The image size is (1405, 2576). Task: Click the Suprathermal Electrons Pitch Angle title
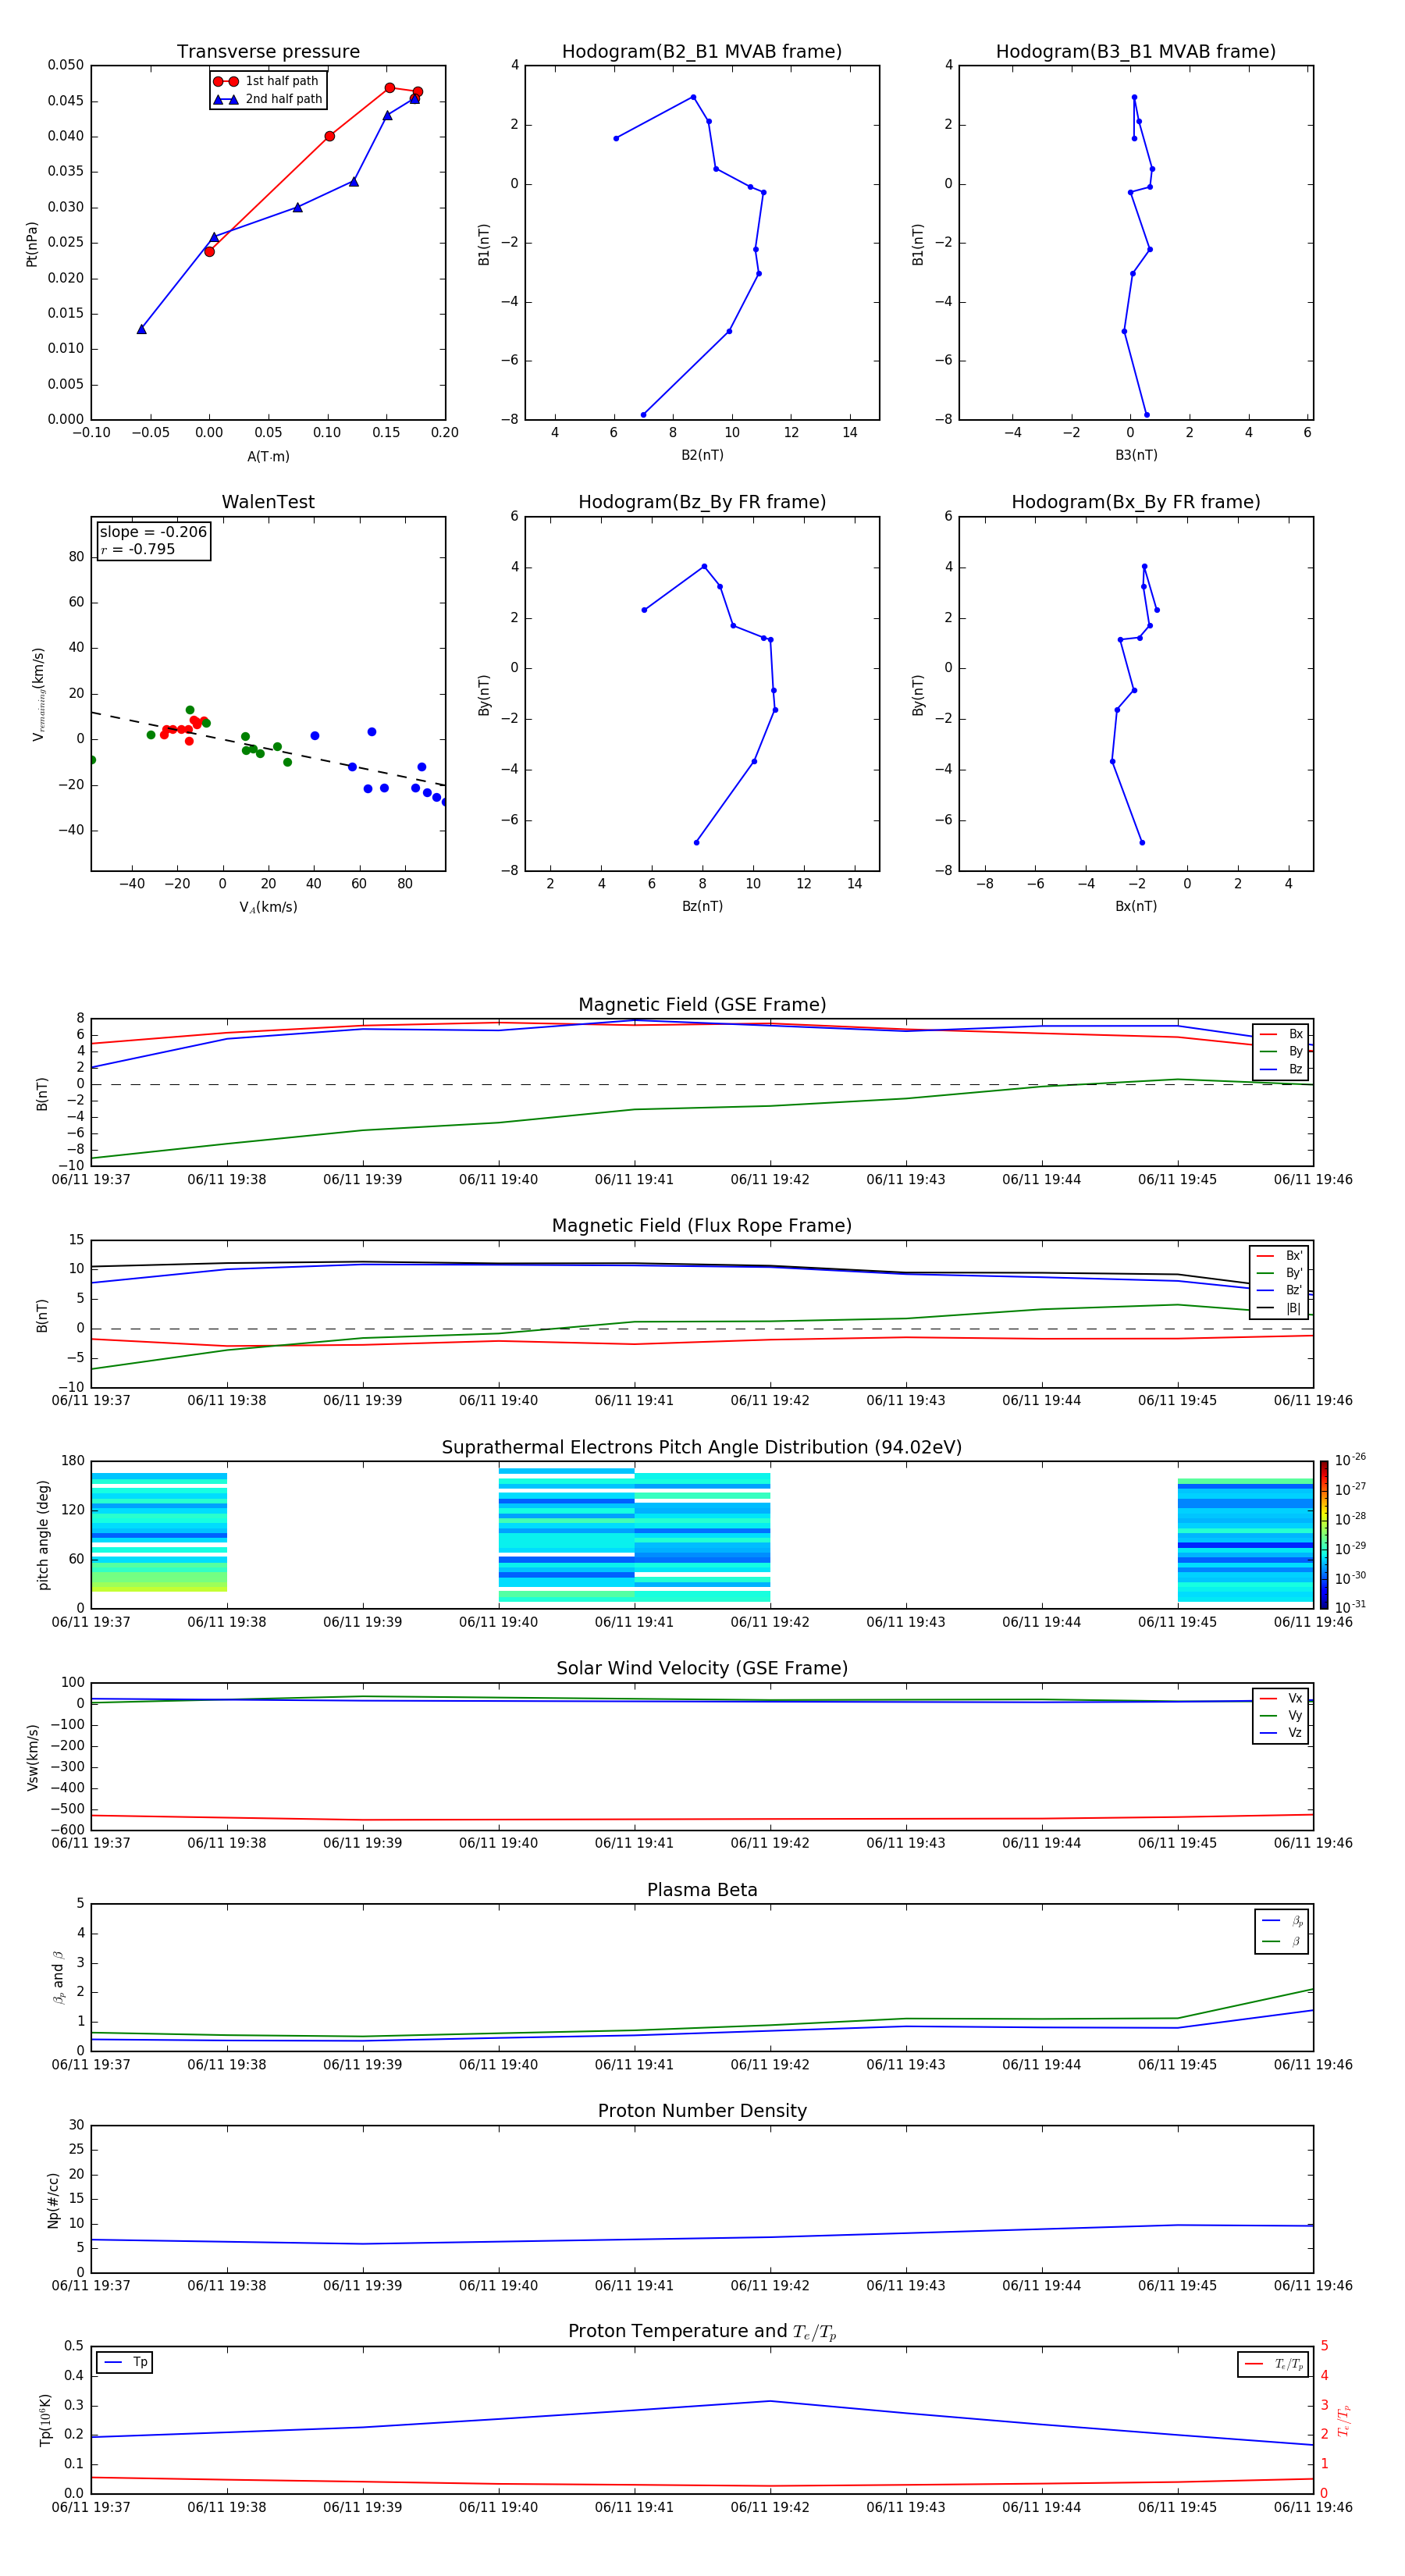click(x=702, y=1448)
